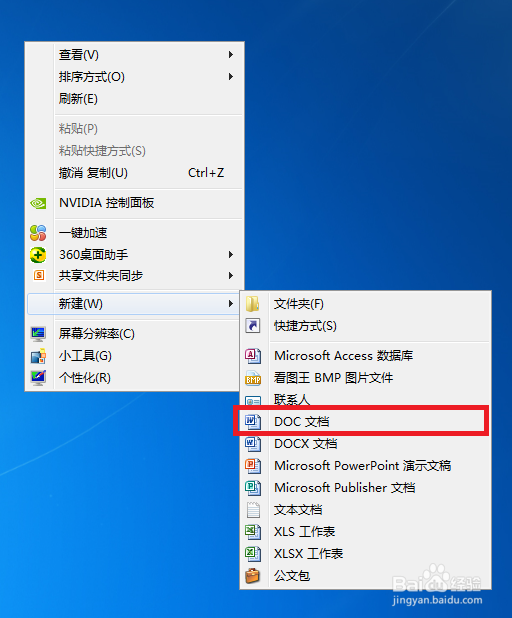Viewport: 512px width, 618px height.
Task: Create a new 文件夹(F)
Action: pos(365,304)
